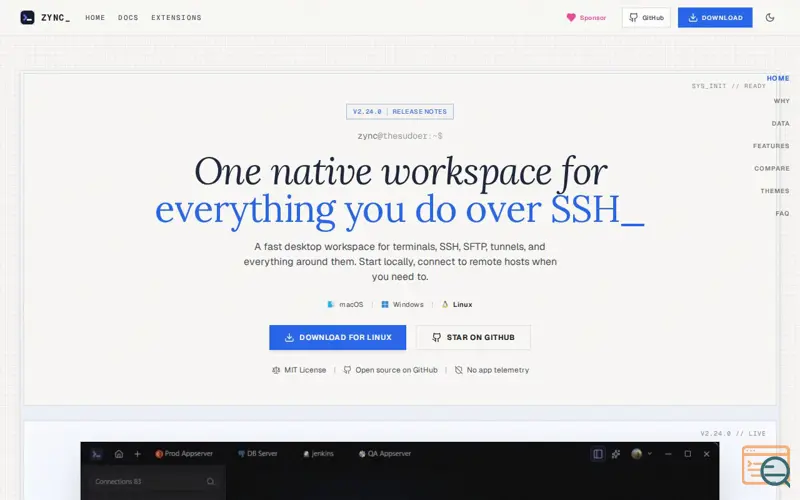
Task: Open the GitHub button in header
Action: [646, 17]
